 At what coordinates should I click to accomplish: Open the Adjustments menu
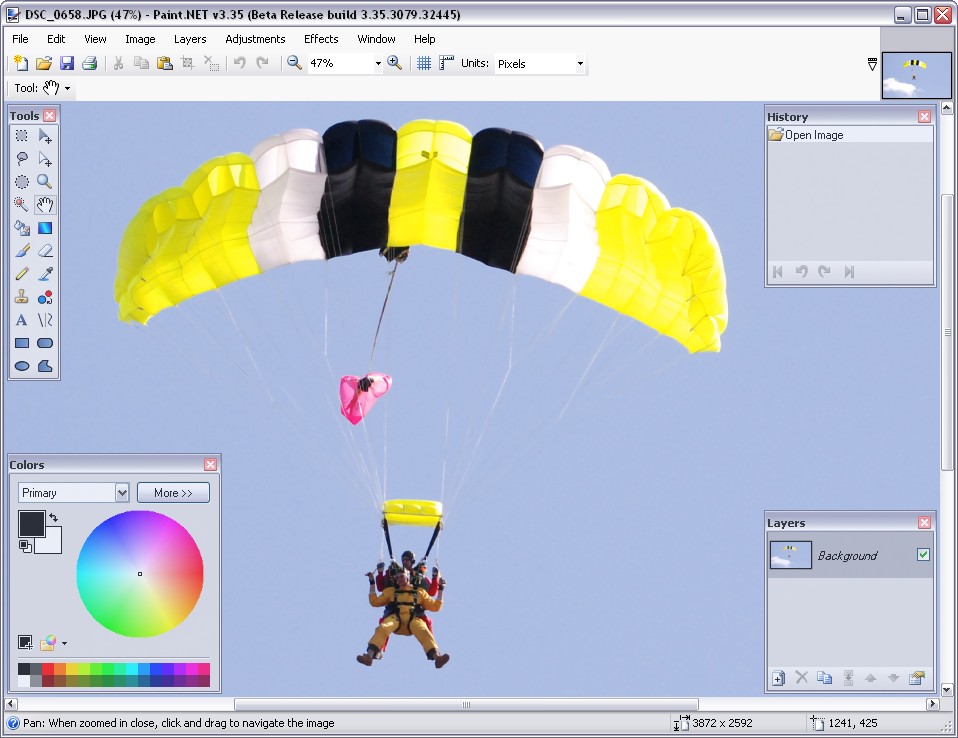255,39
